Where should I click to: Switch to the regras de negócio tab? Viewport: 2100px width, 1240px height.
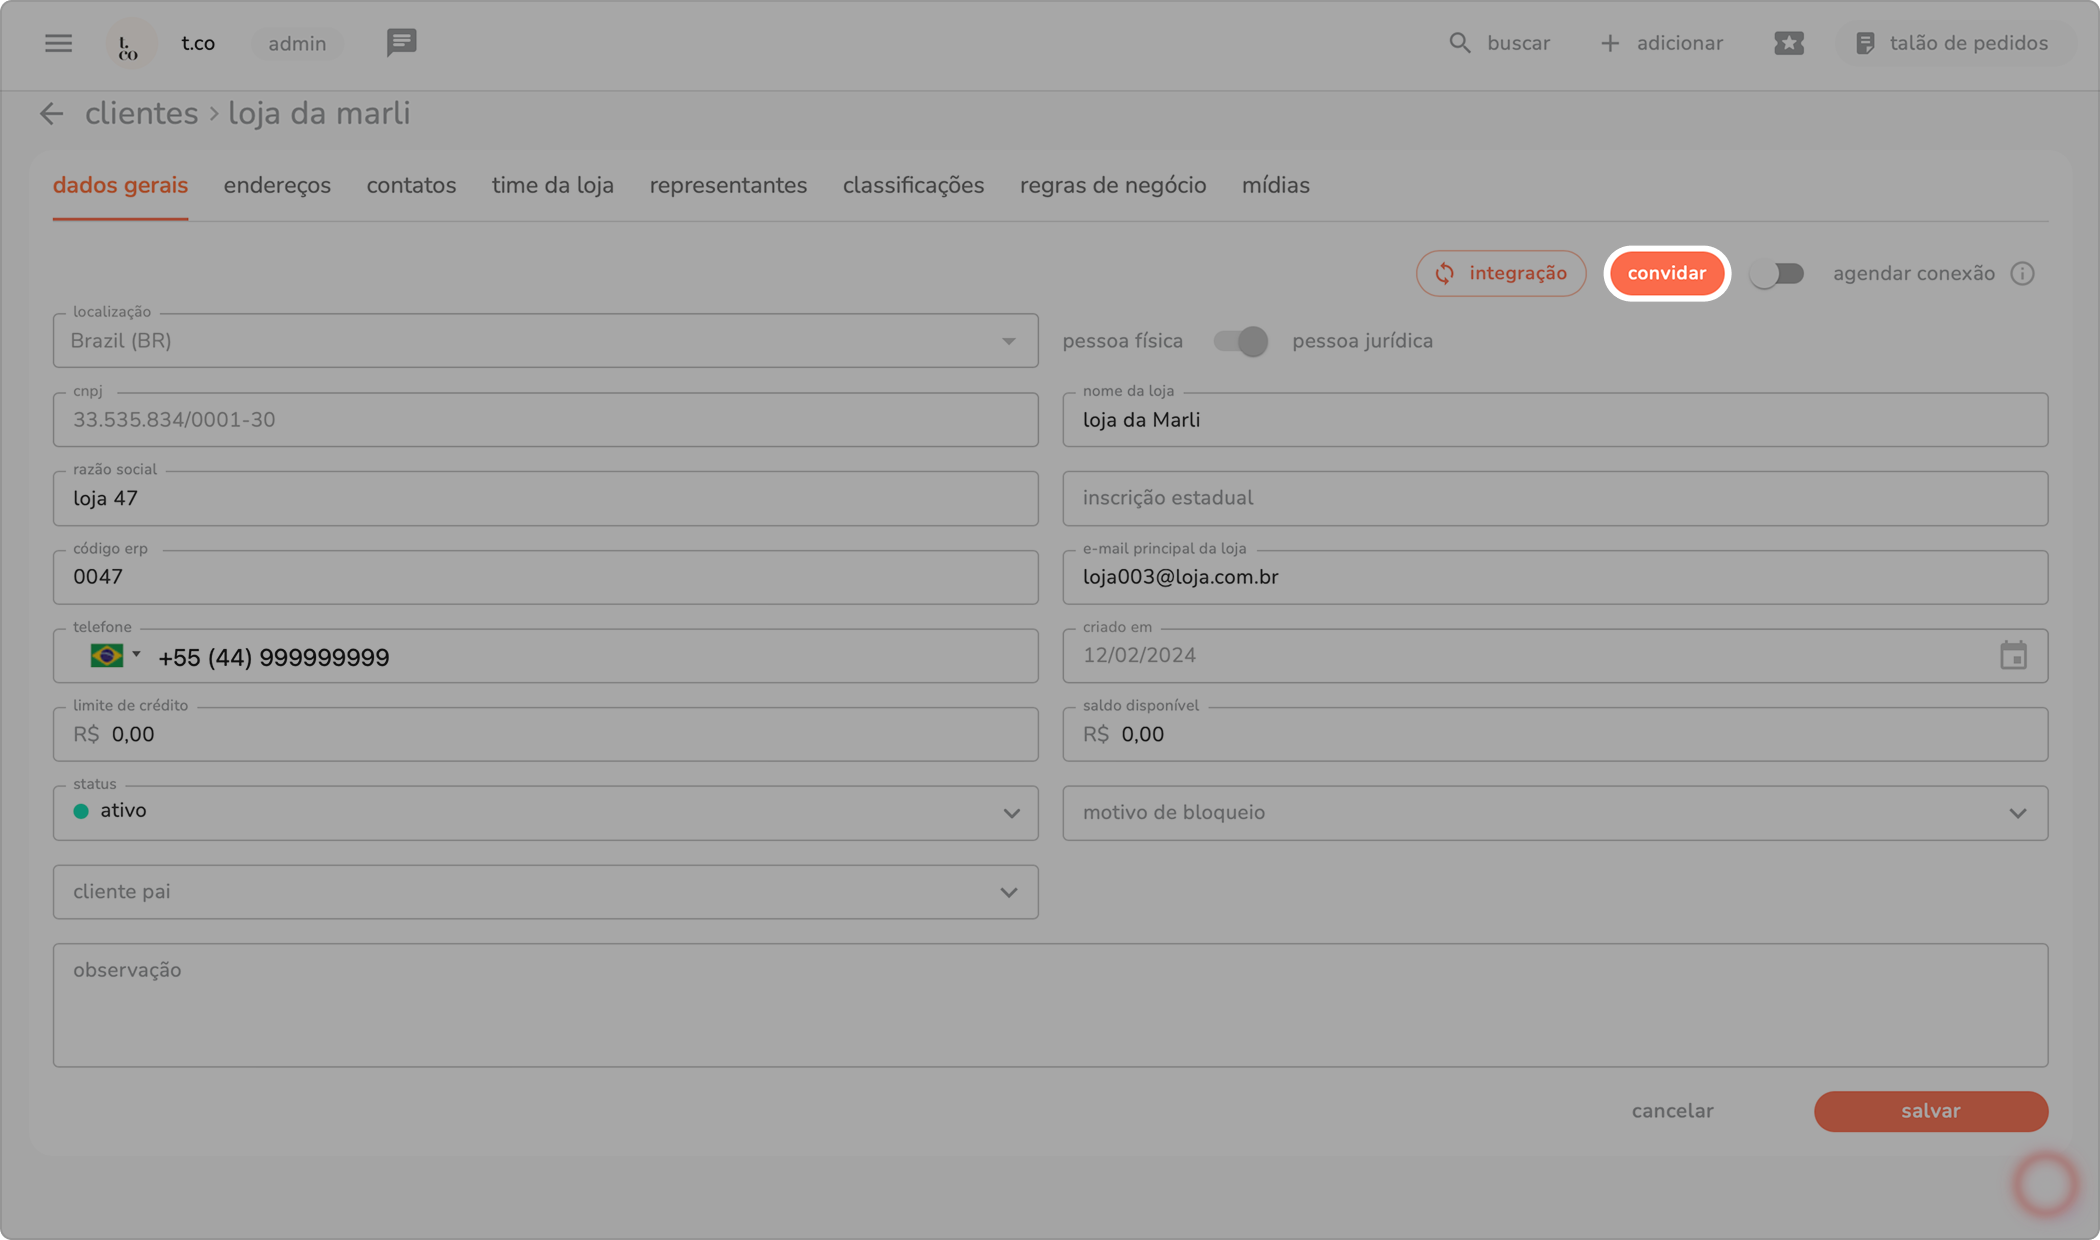(1112, 185)
